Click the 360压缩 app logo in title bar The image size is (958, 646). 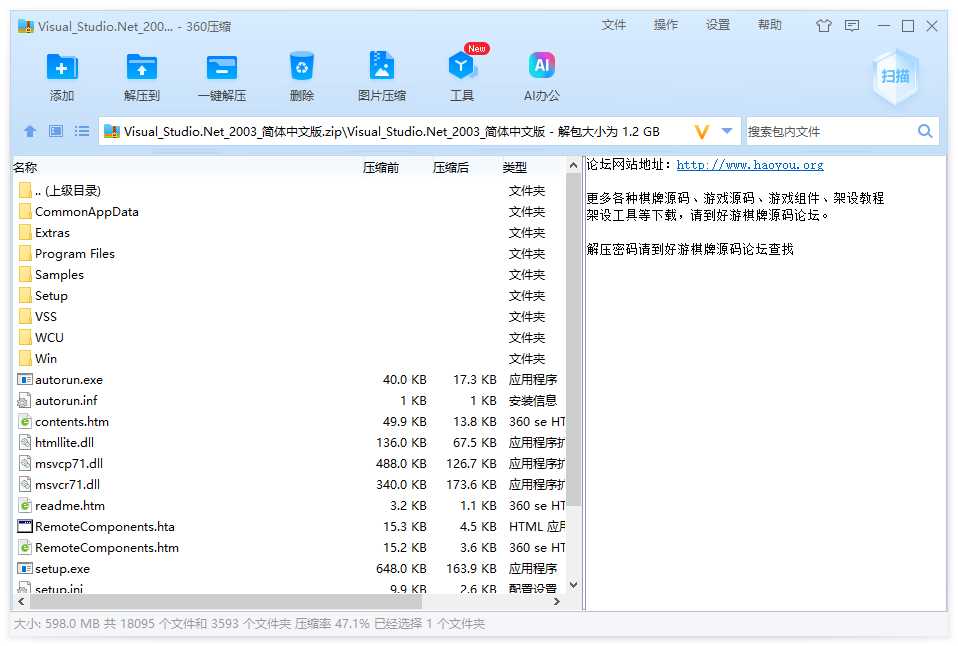[26, 26]
